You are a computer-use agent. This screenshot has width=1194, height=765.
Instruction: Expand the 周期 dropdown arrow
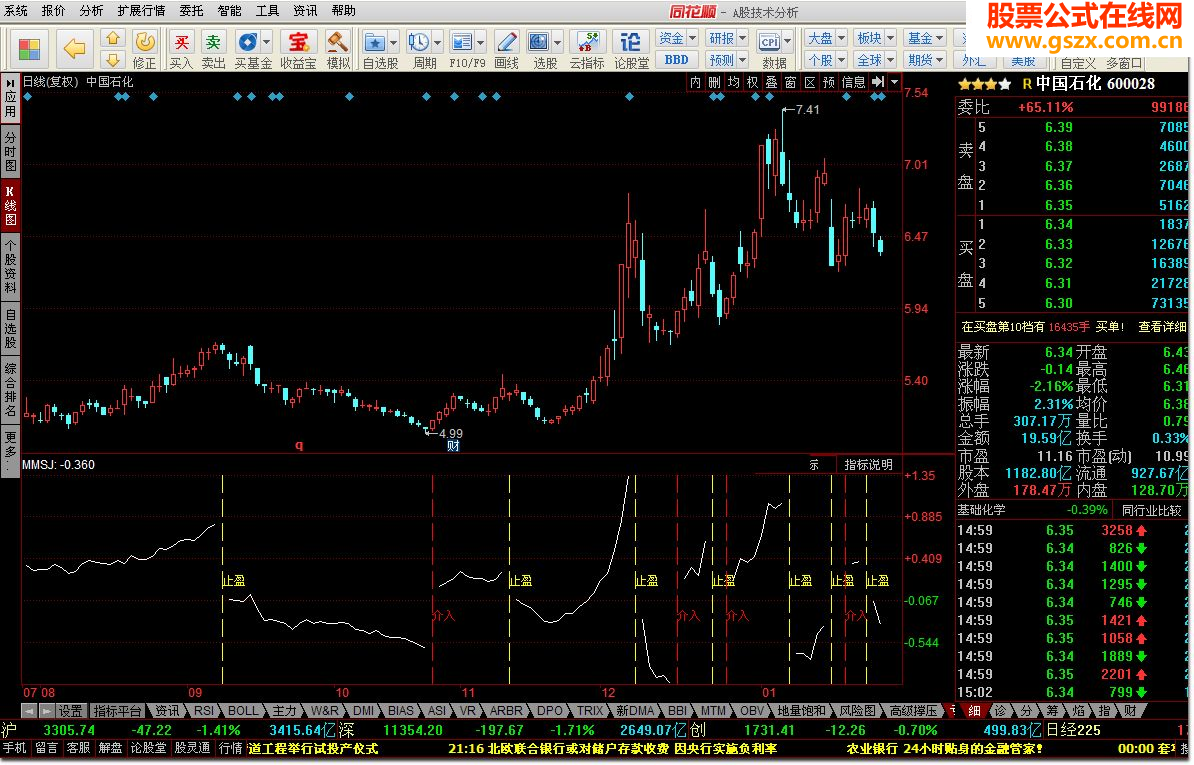[x=437, y=42]
